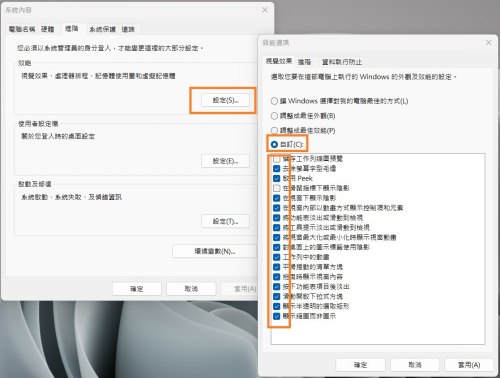Viewport: 501px width, 378px height.
Task: Enable 在滑鼠指標下顯示陰影 checkbox
Action: pyautogui.click(x=276, y=188)
